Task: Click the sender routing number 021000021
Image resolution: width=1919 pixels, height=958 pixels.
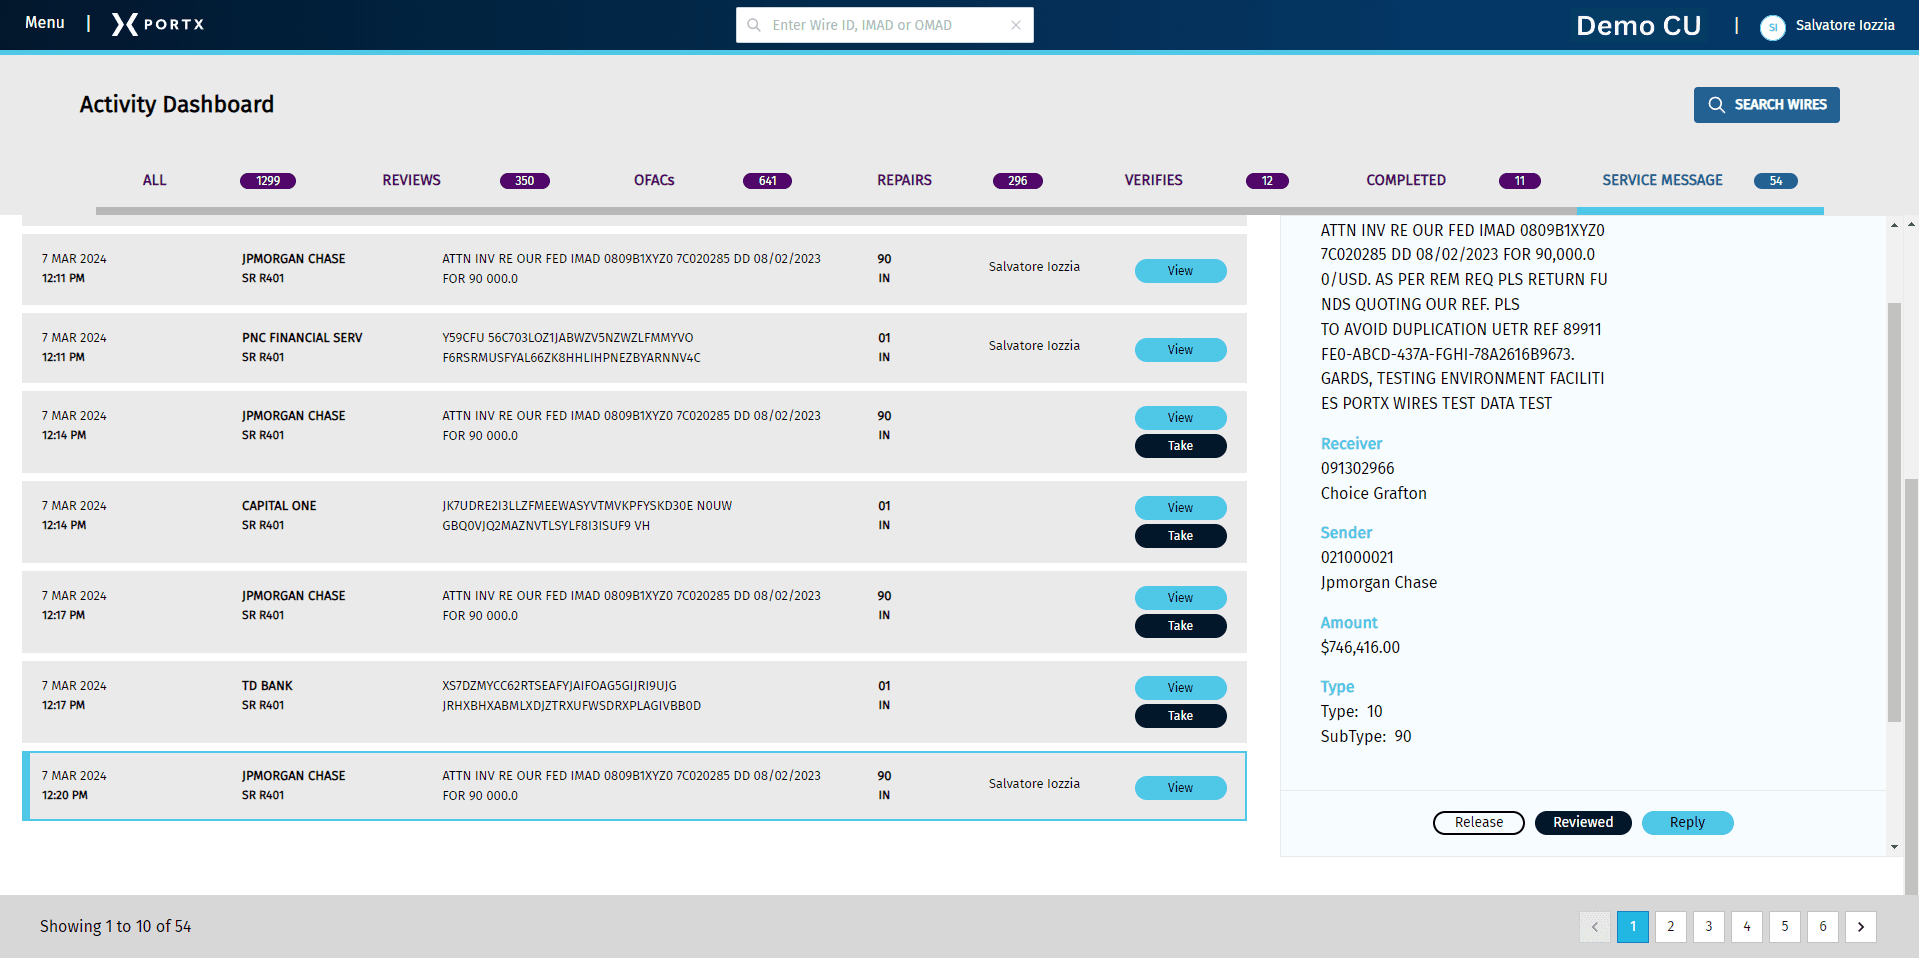Action: pos(1357,558)
